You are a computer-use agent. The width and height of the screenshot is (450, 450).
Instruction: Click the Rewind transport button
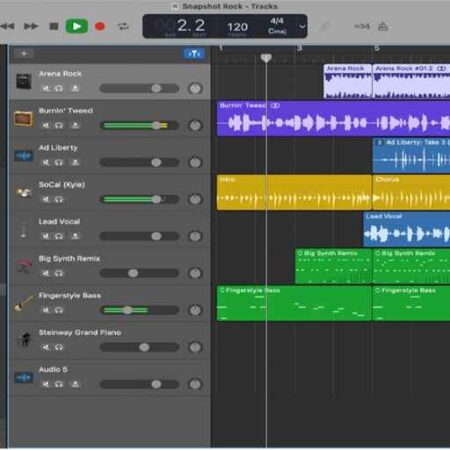tap(7, 26)
